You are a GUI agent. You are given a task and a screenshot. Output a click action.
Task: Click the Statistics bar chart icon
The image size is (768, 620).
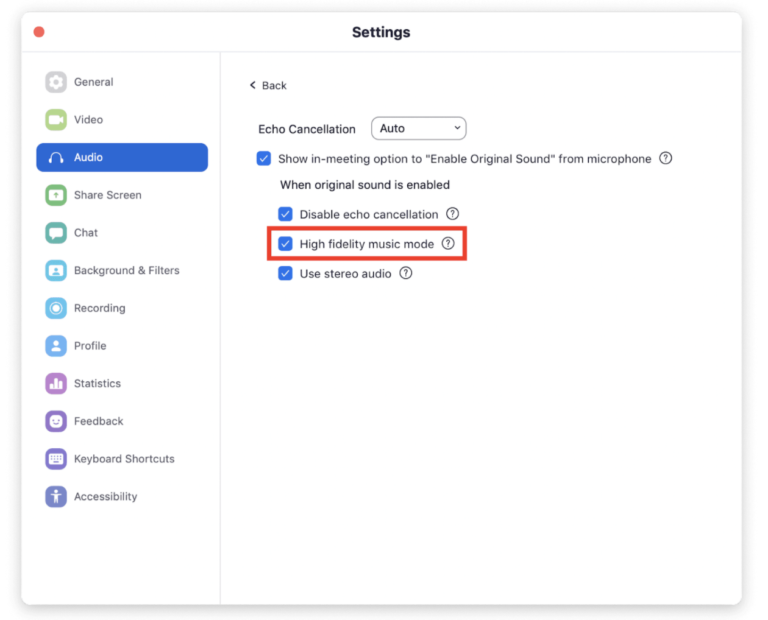coord(56,383)
